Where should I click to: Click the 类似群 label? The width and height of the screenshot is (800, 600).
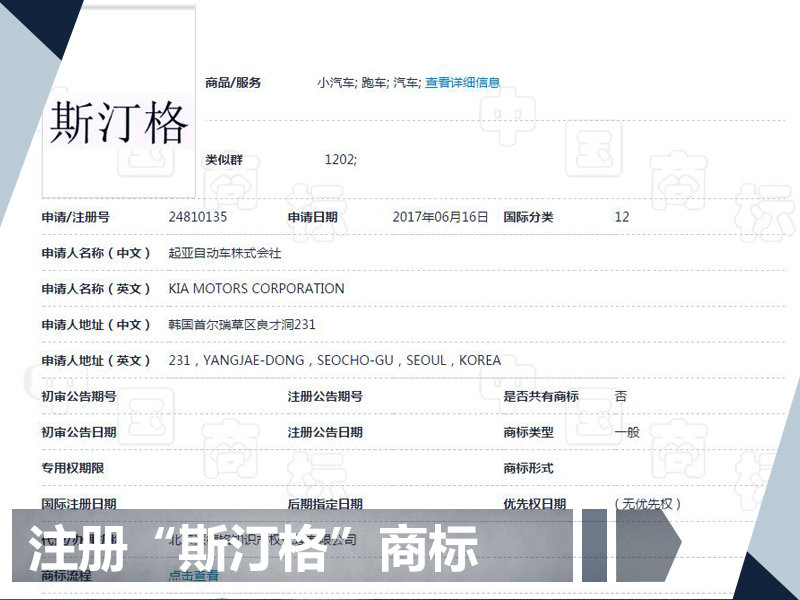pos(223,160)
